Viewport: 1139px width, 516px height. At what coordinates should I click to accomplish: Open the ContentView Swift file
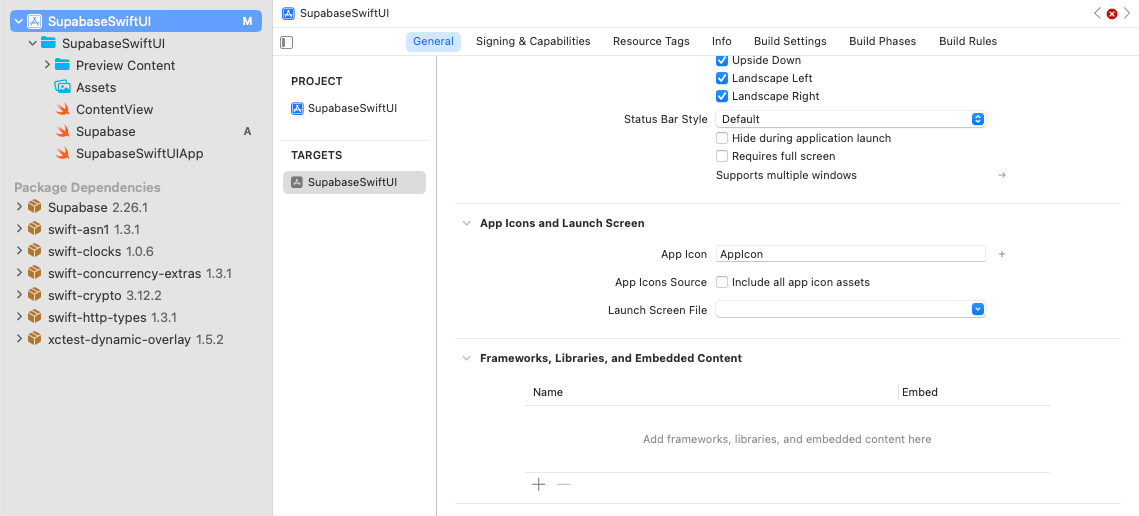114,109
